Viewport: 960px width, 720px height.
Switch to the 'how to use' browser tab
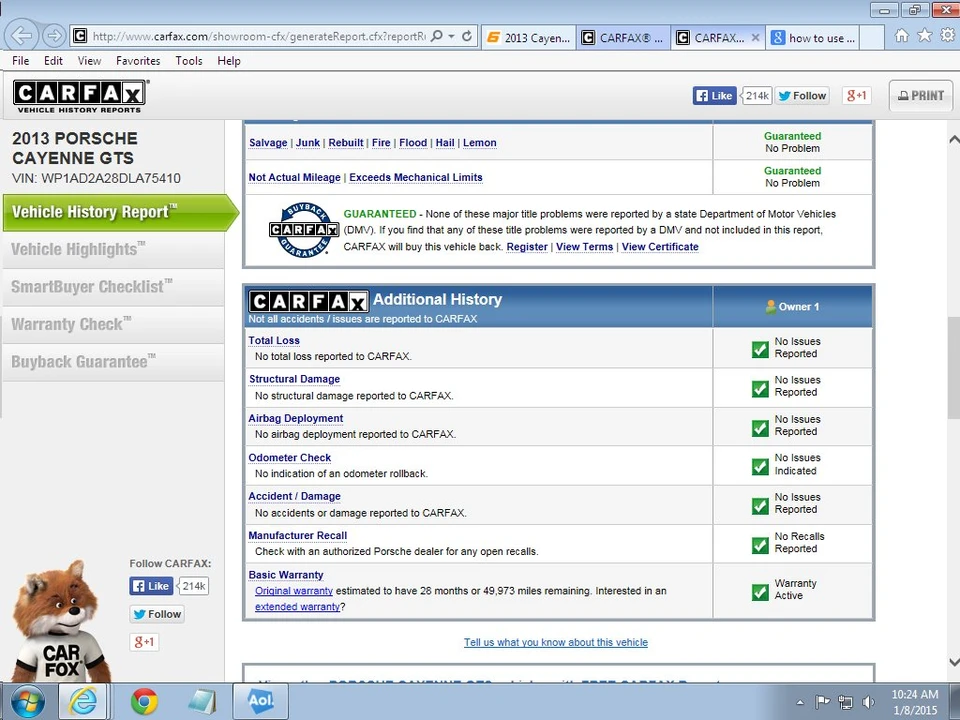tap(814, 37)
